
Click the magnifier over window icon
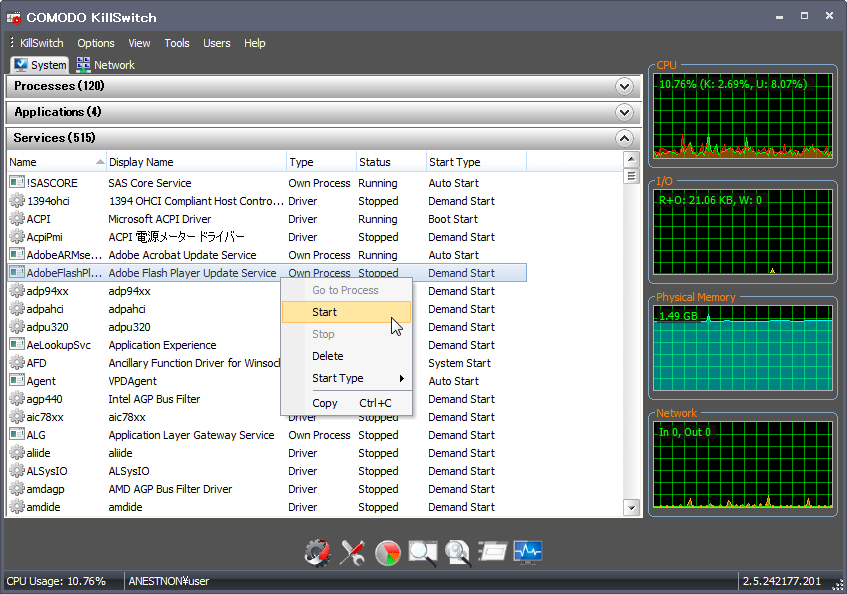(x=422, y=552)
